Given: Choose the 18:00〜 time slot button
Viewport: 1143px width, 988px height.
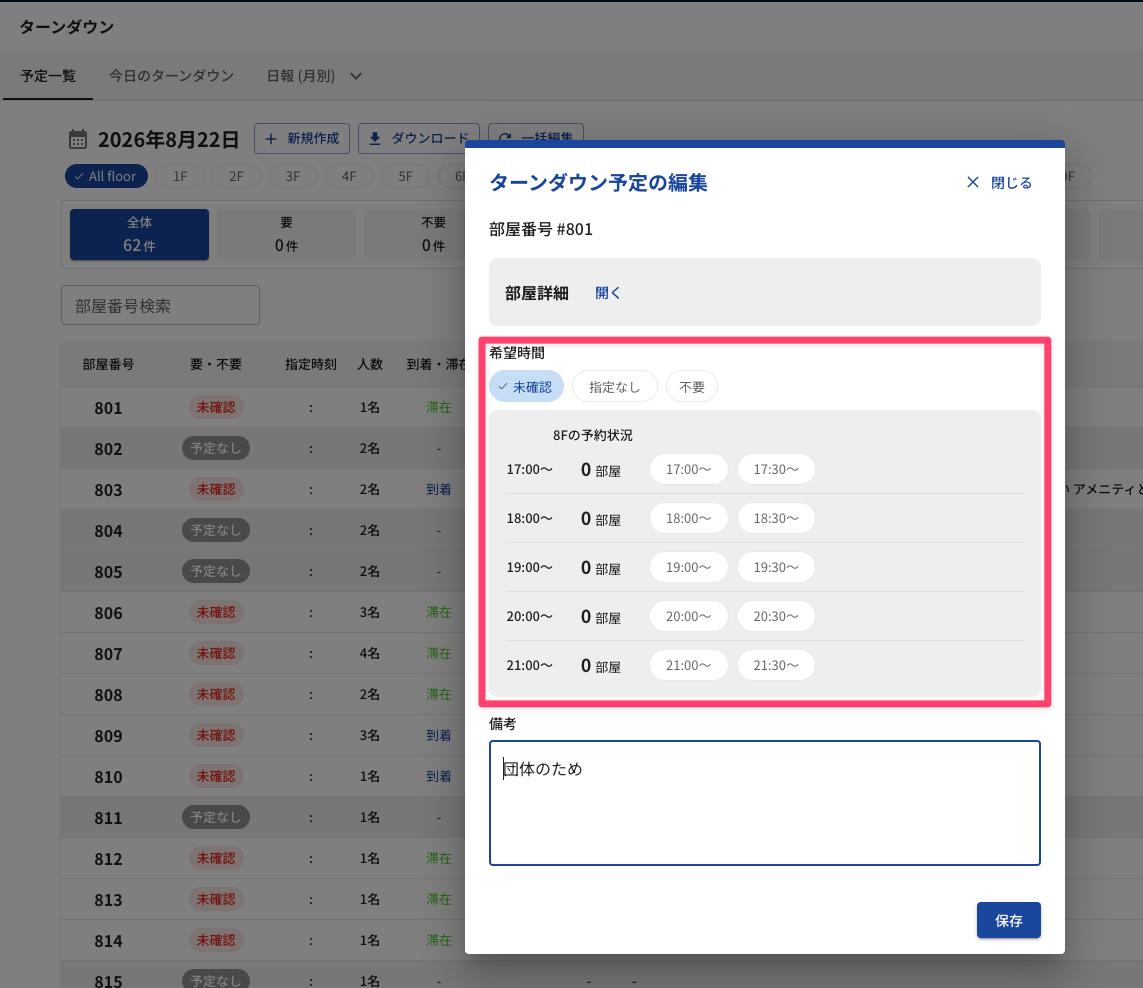Looking at the screenshot, I should pos(689,518).
